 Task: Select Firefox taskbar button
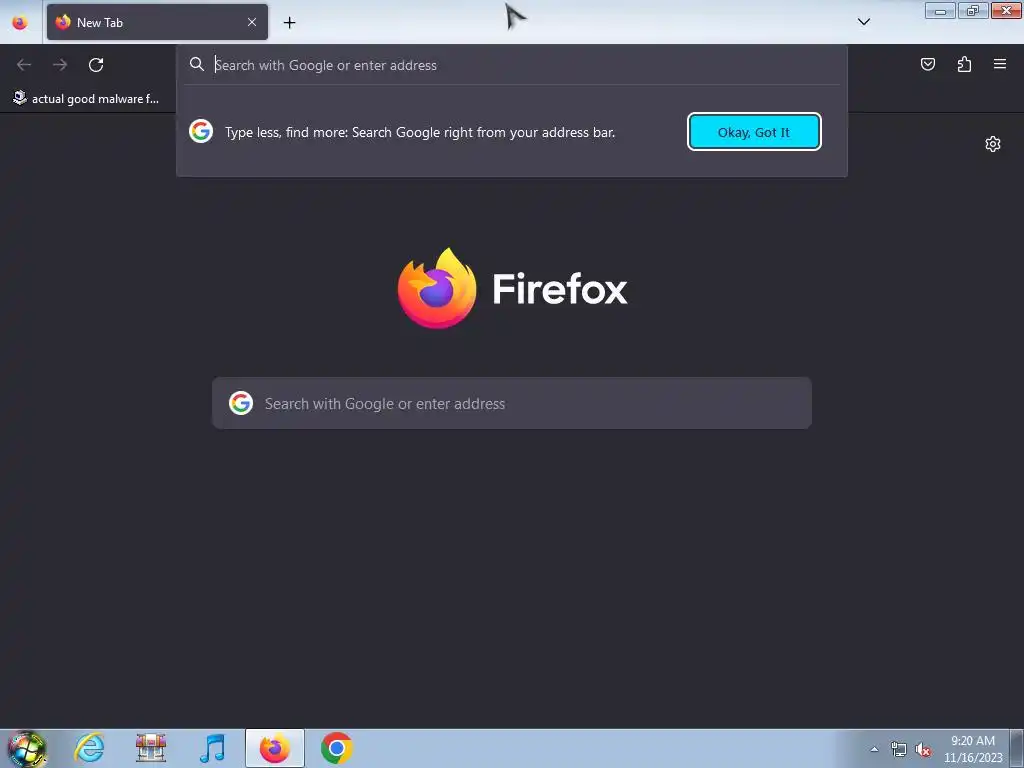(x=275, y=748)
